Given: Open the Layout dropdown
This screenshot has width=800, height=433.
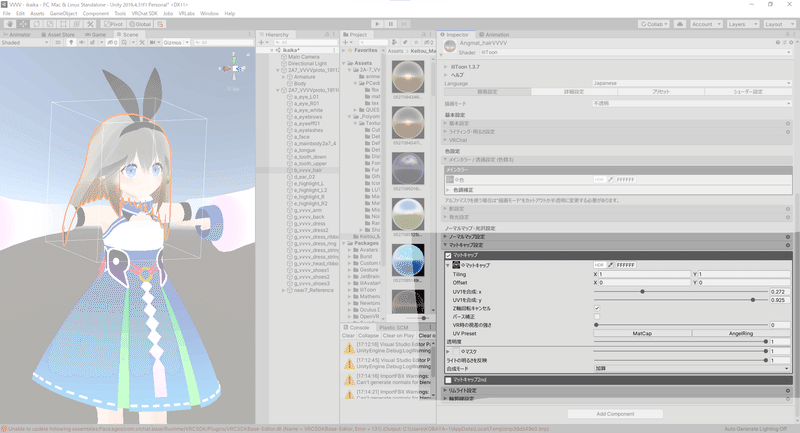Looking at the screenshot, I should [779, 24].
